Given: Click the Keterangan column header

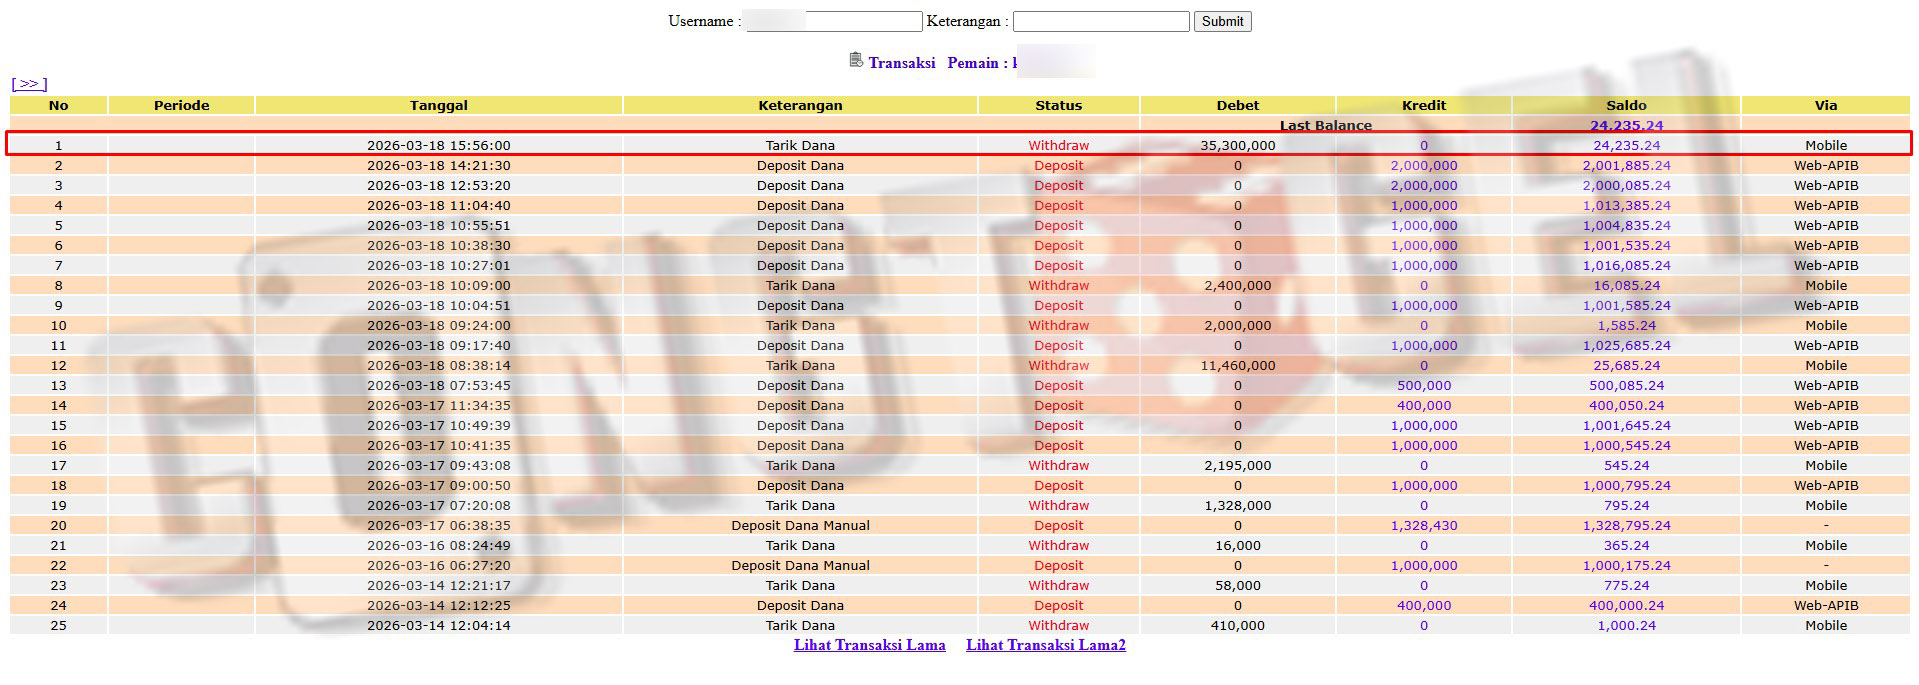Looking at the screenshot, I should tap(800, 105).
